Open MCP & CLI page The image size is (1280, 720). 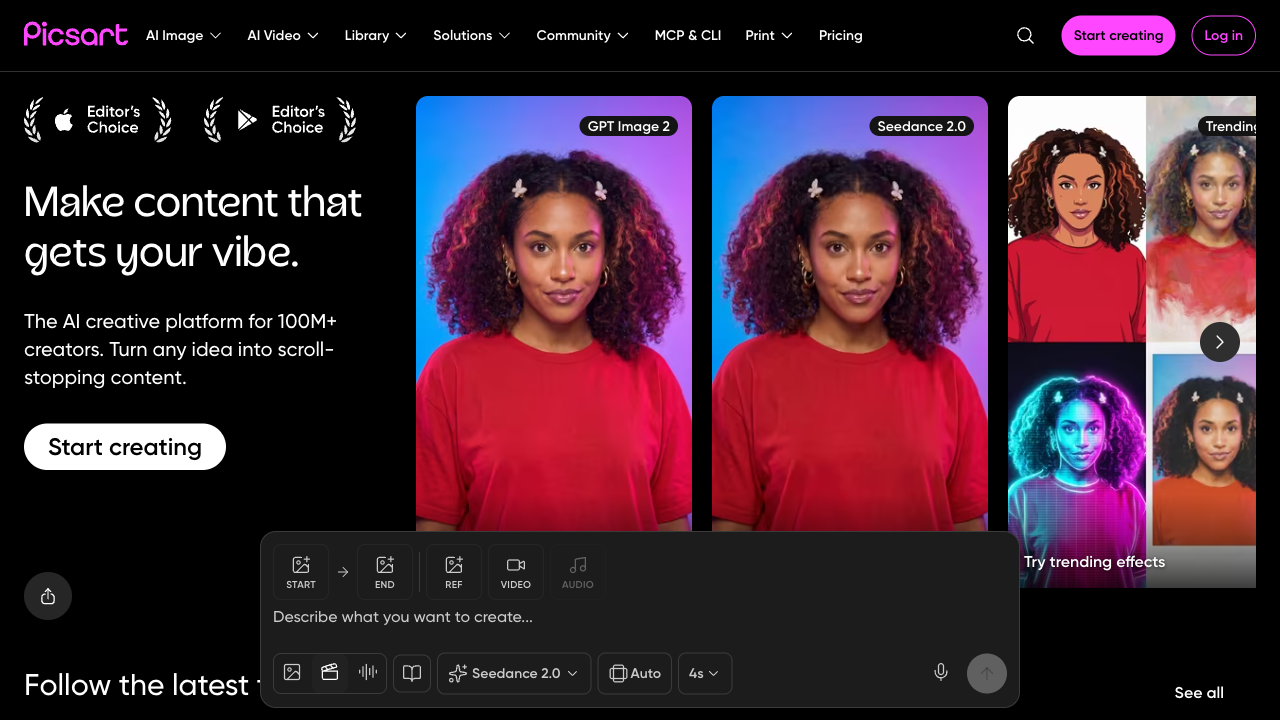point(688,35)
